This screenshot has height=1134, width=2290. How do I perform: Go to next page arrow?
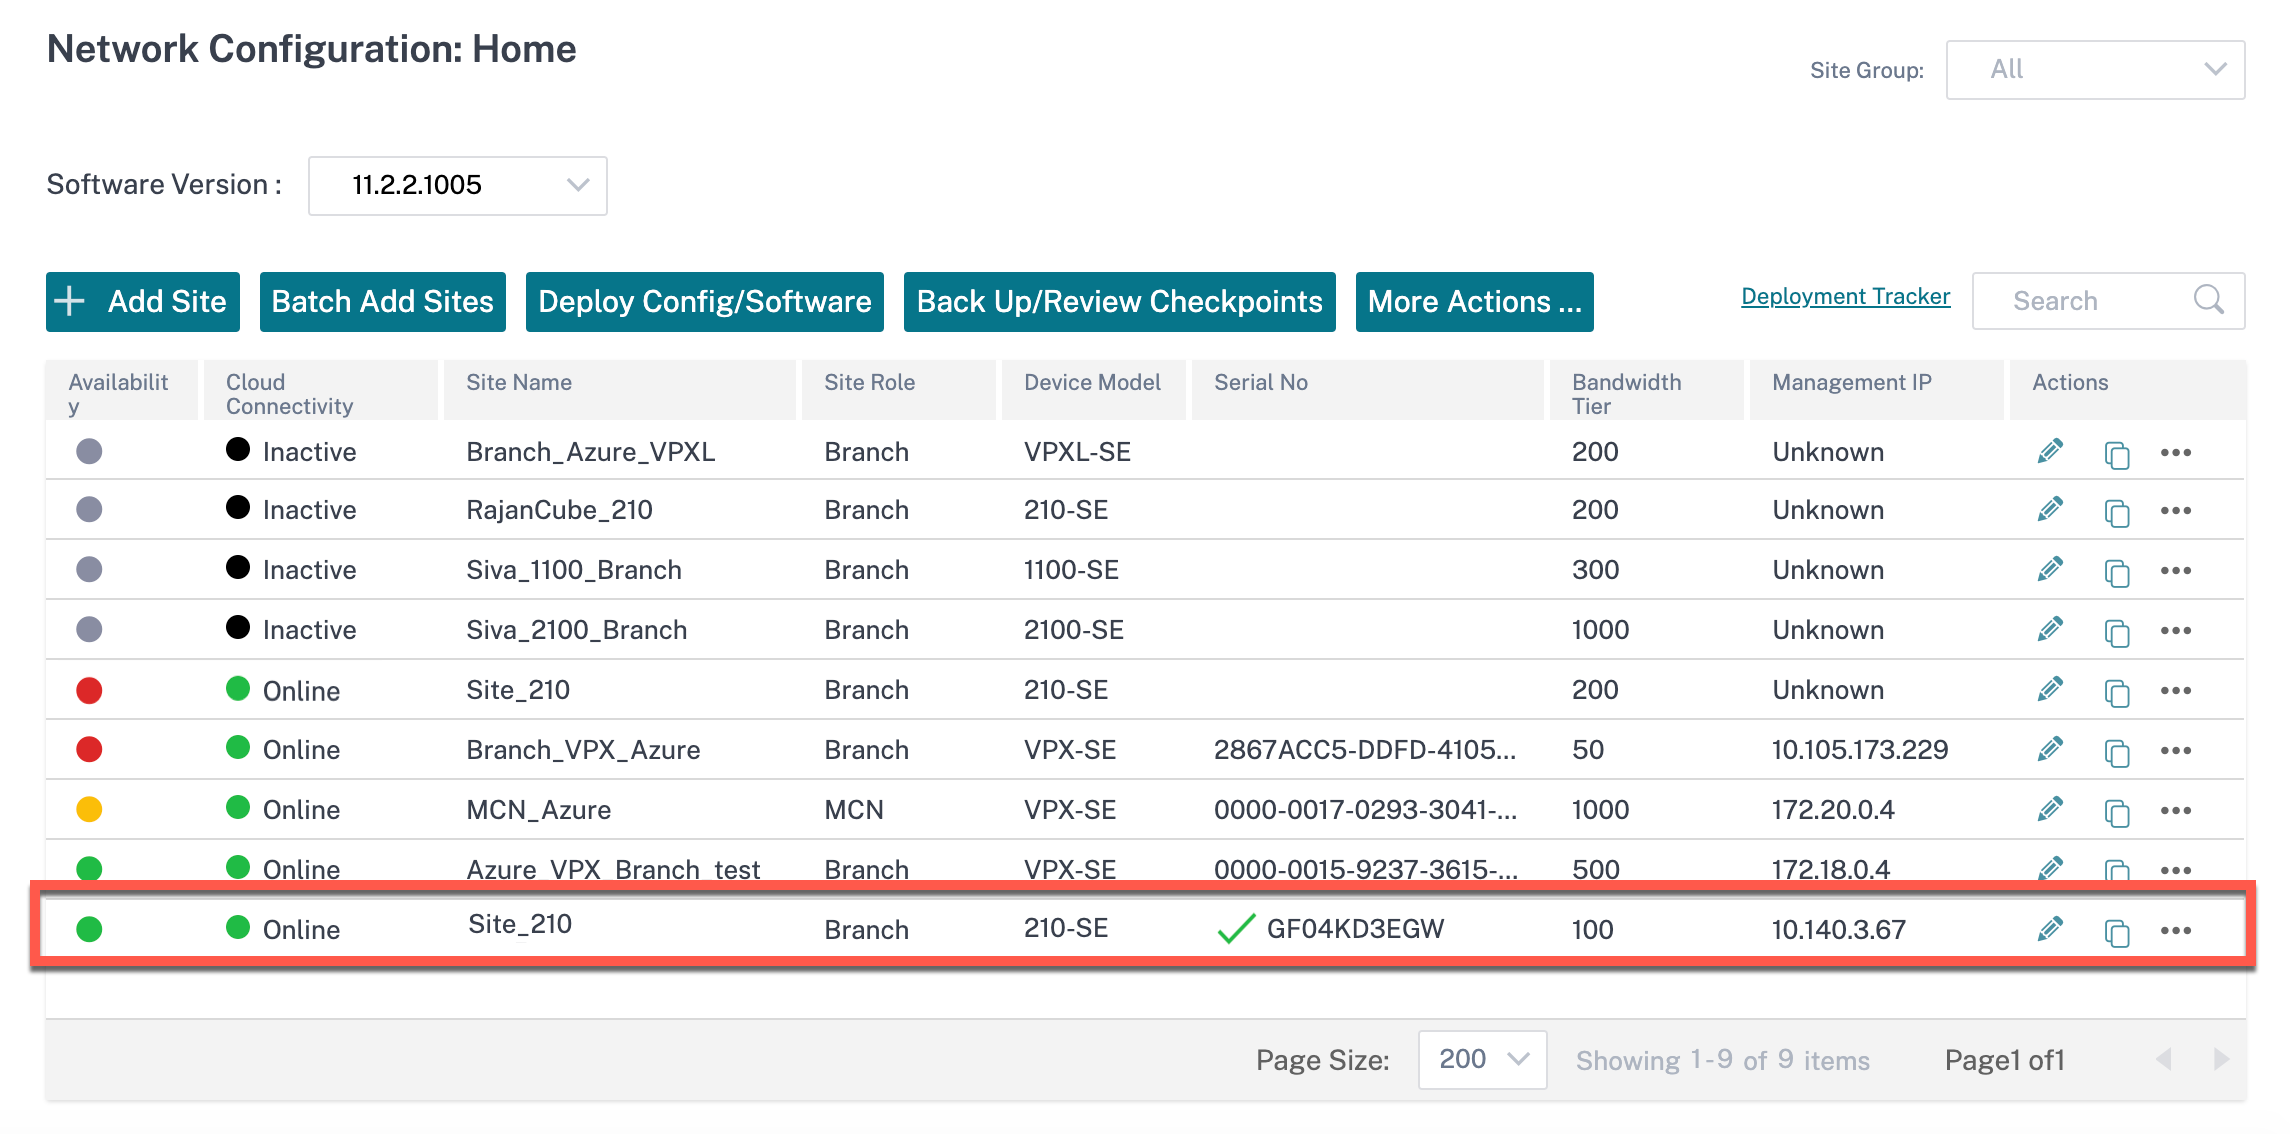(2221, 1059)
